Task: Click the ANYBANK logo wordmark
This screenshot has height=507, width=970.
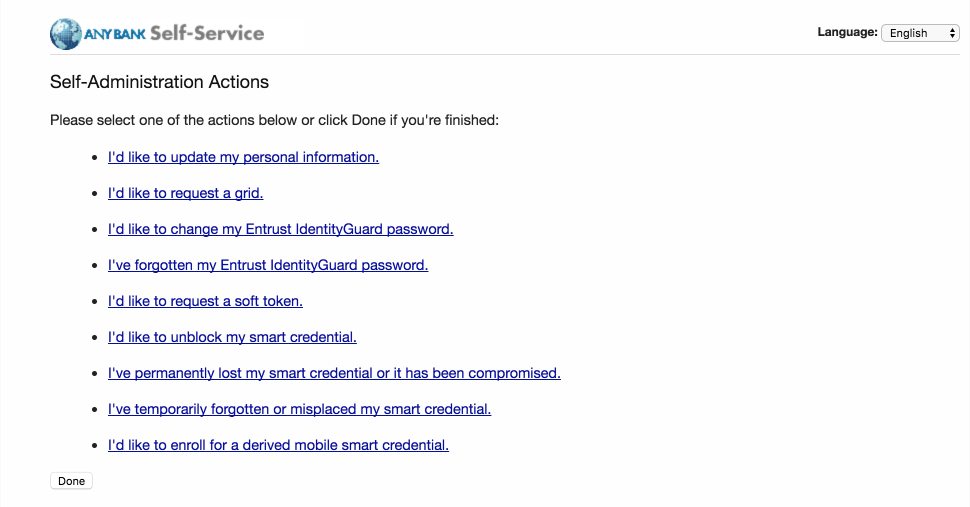Action: click(115, 34)
